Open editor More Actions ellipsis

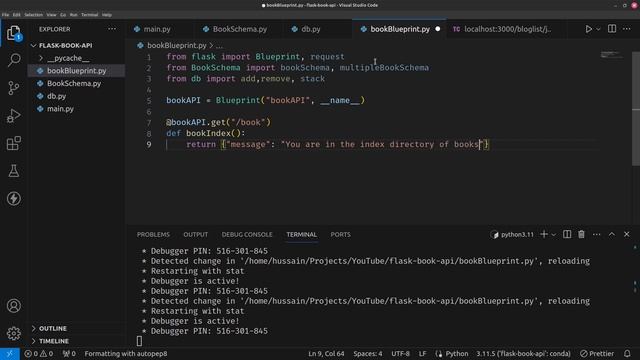627,29
